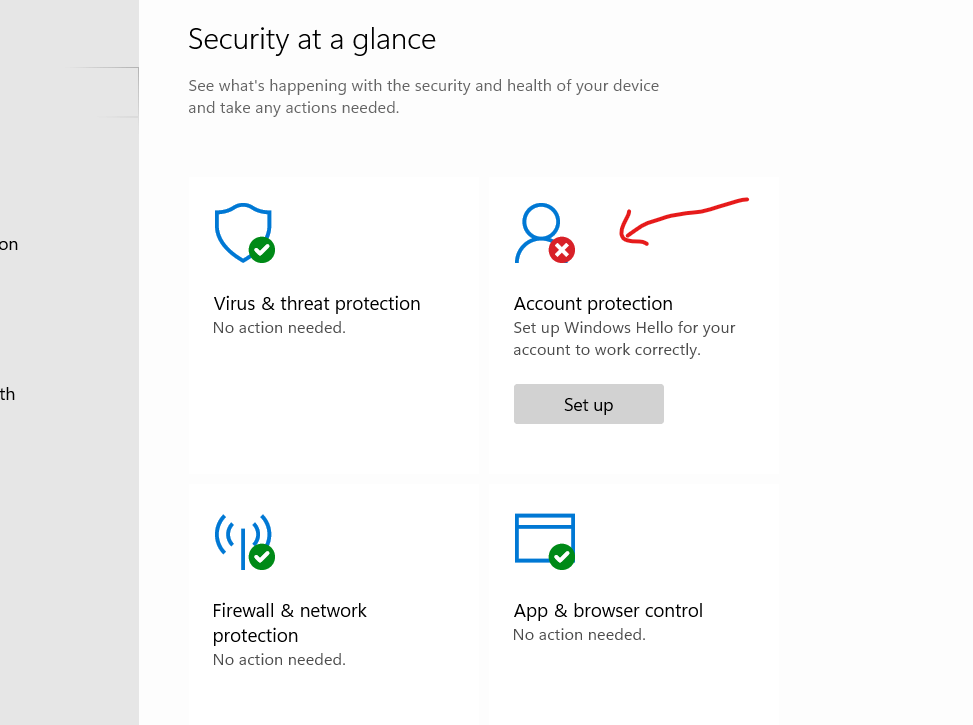
Task: Select the partially visible protection item in left sidebar
Action: 9,244
